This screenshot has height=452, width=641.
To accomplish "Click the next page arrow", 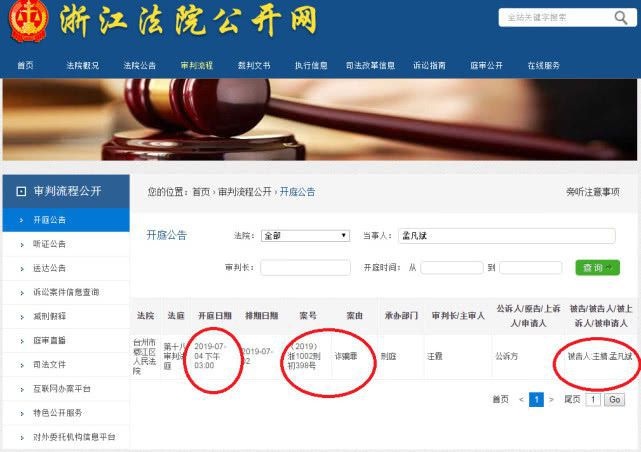I will click(550, 399).
